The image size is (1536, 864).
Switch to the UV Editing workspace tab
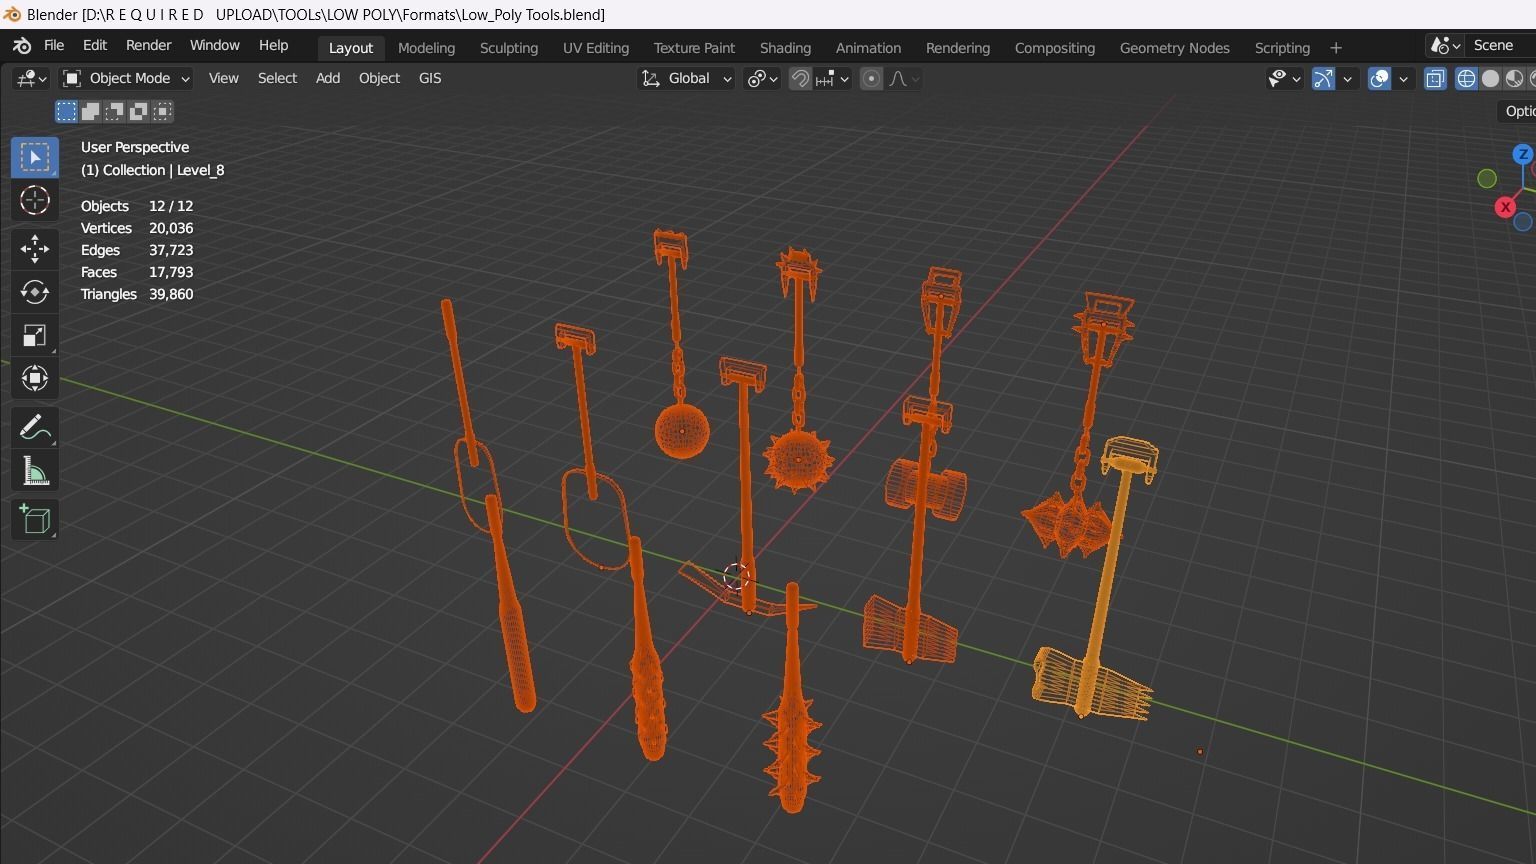tap(596, 48)
